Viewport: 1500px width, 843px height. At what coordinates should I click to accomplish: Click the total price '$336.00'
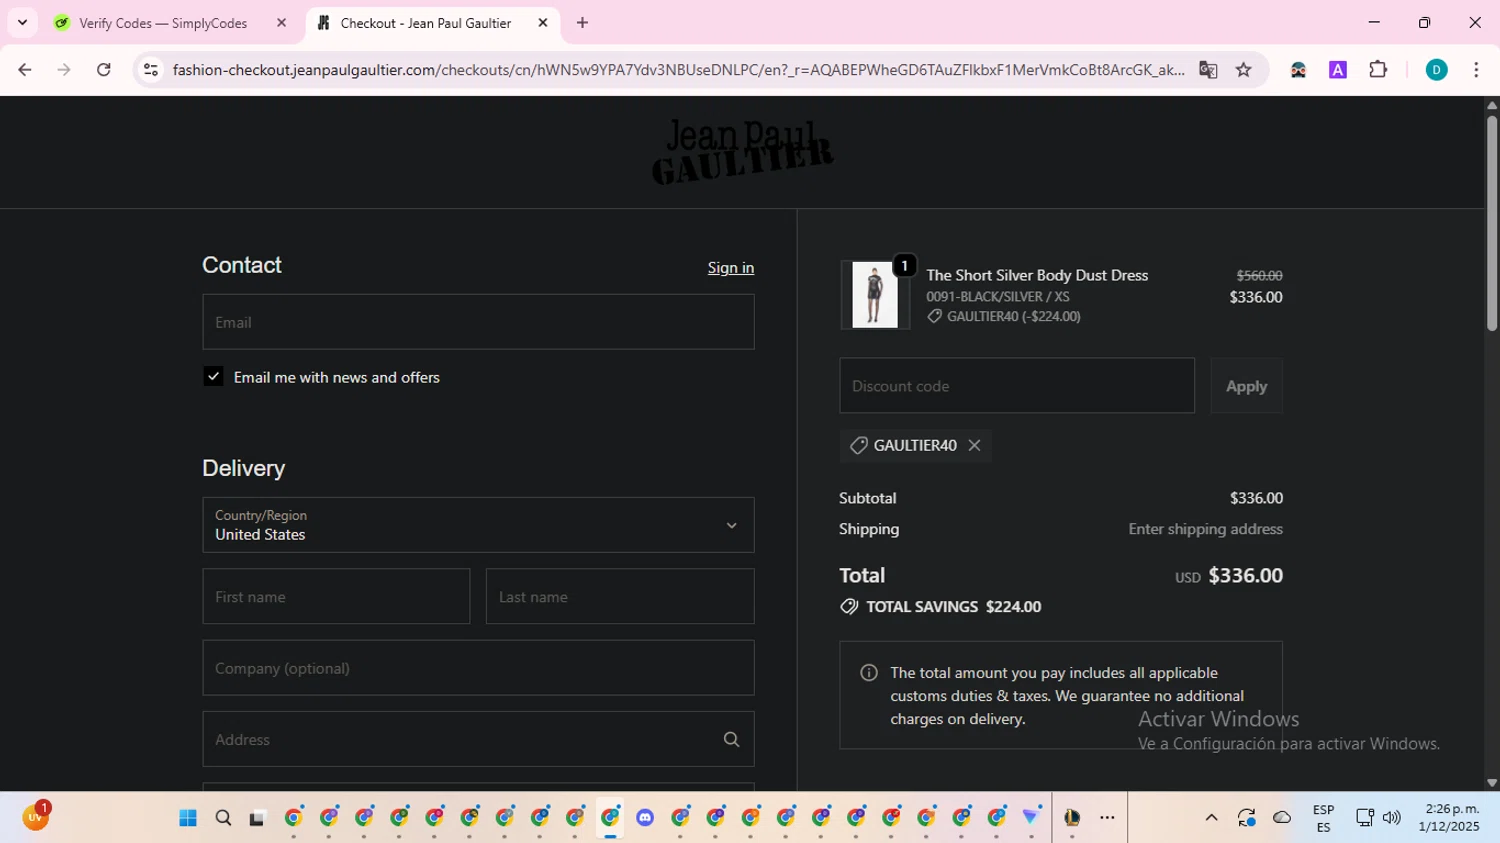[x=1245, y=576]
